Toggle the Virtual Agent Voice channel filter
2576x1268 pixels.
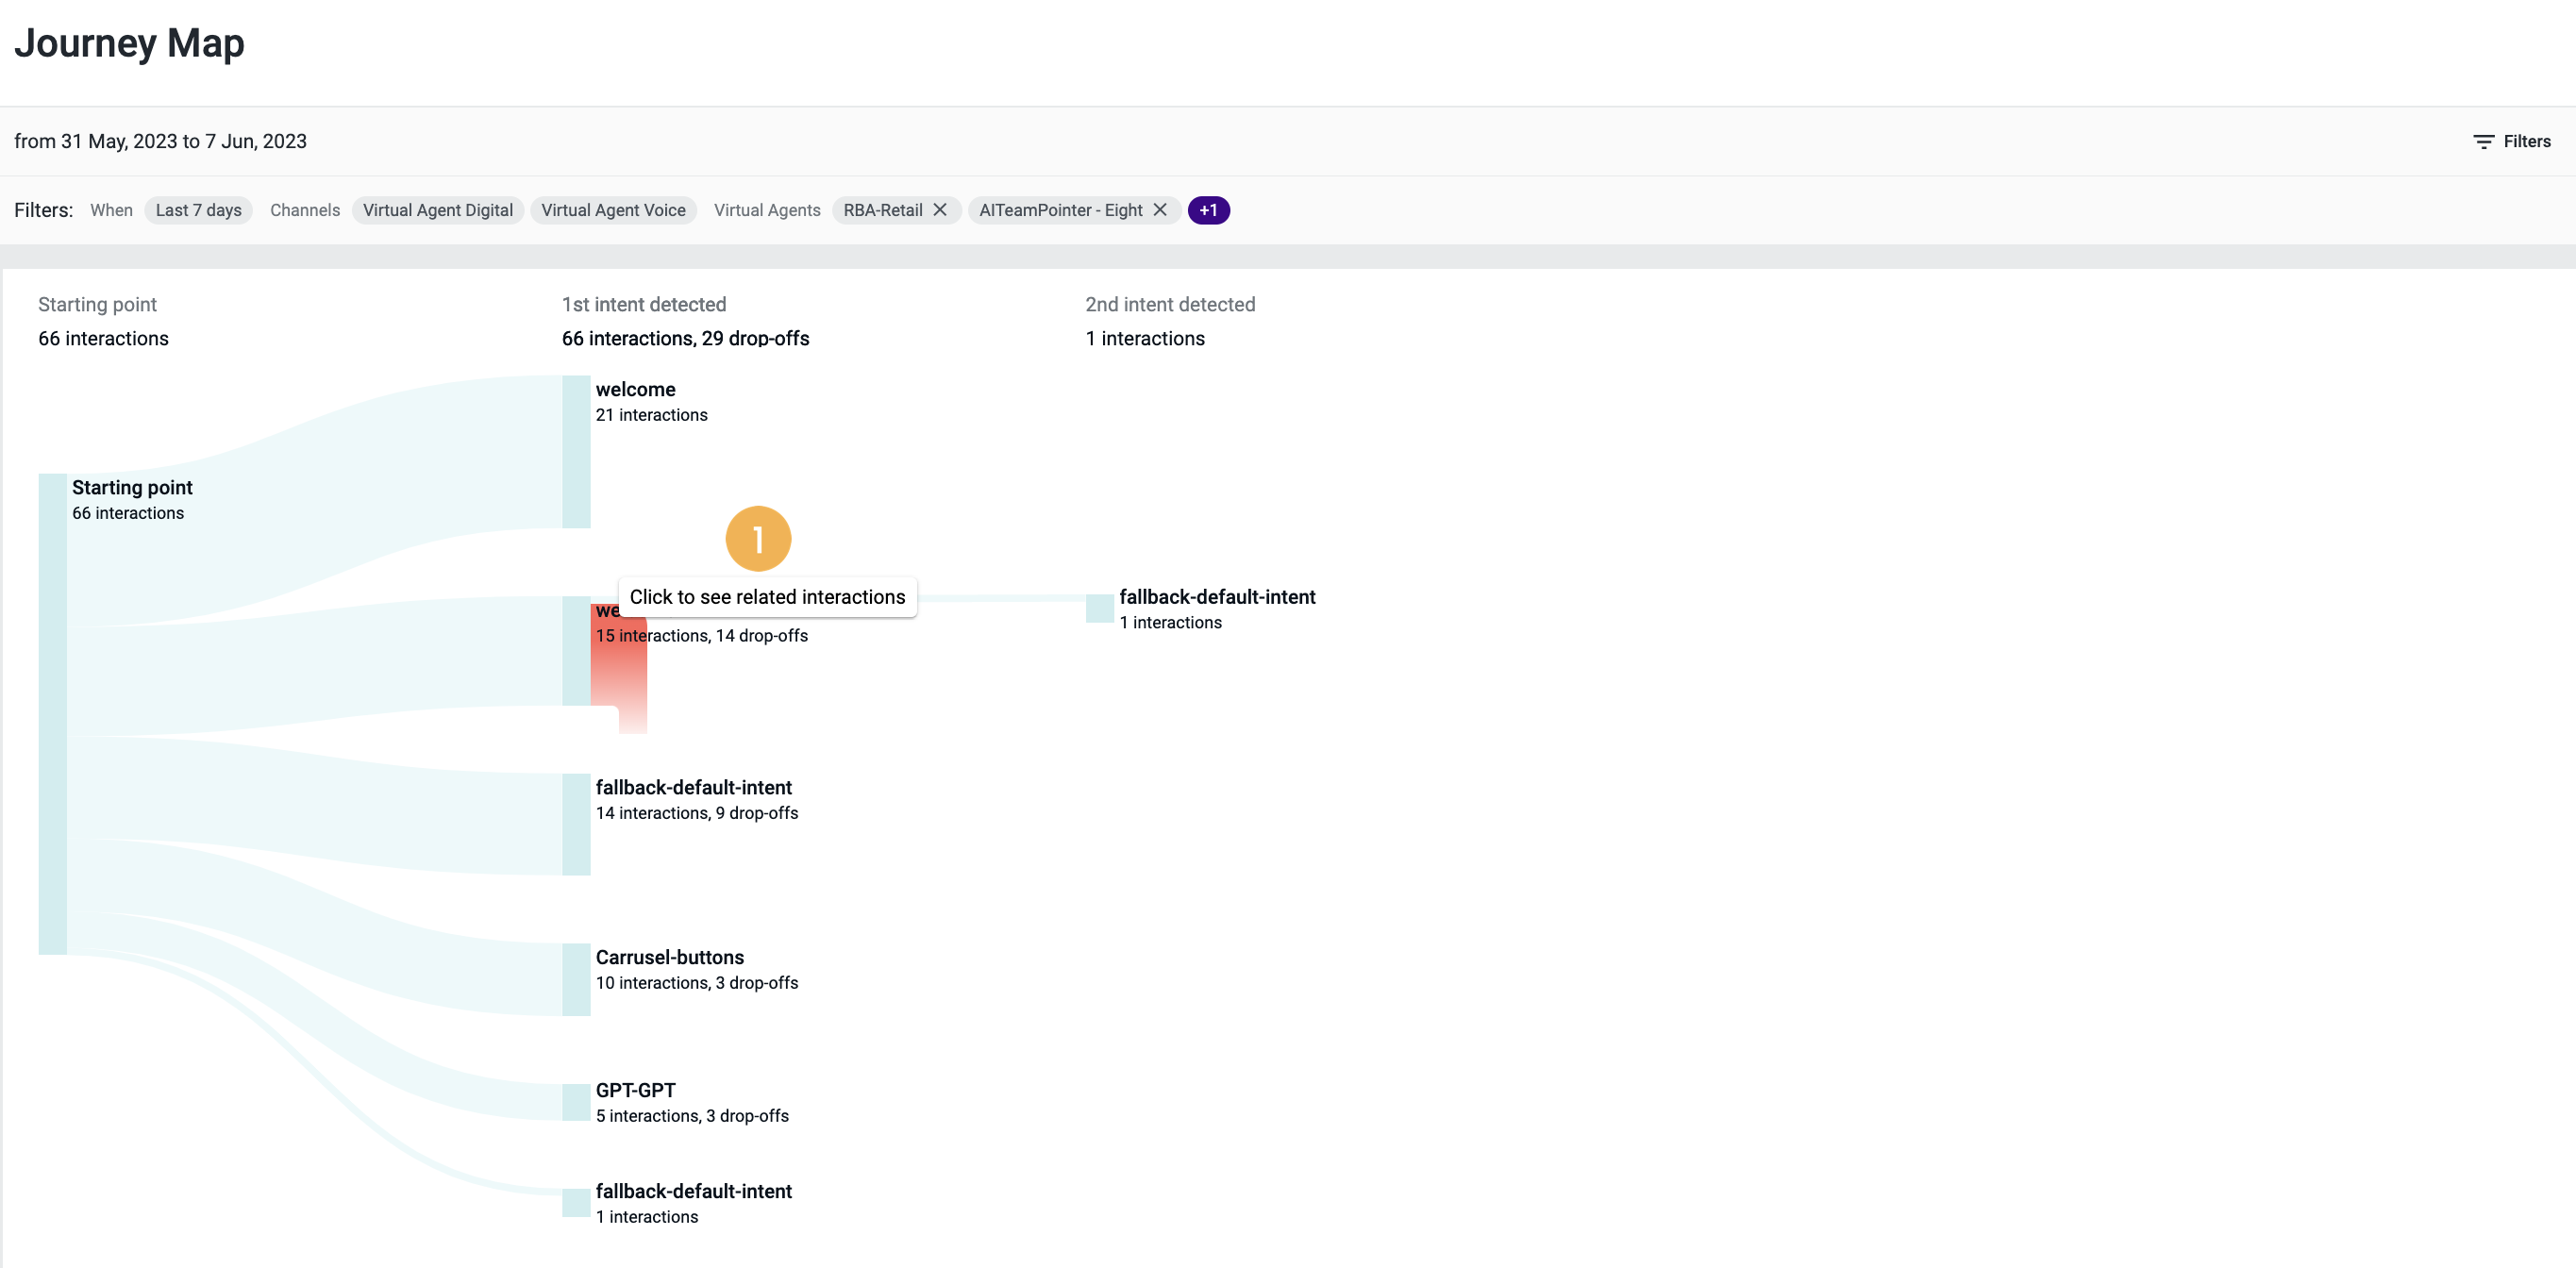coord(613,210)
